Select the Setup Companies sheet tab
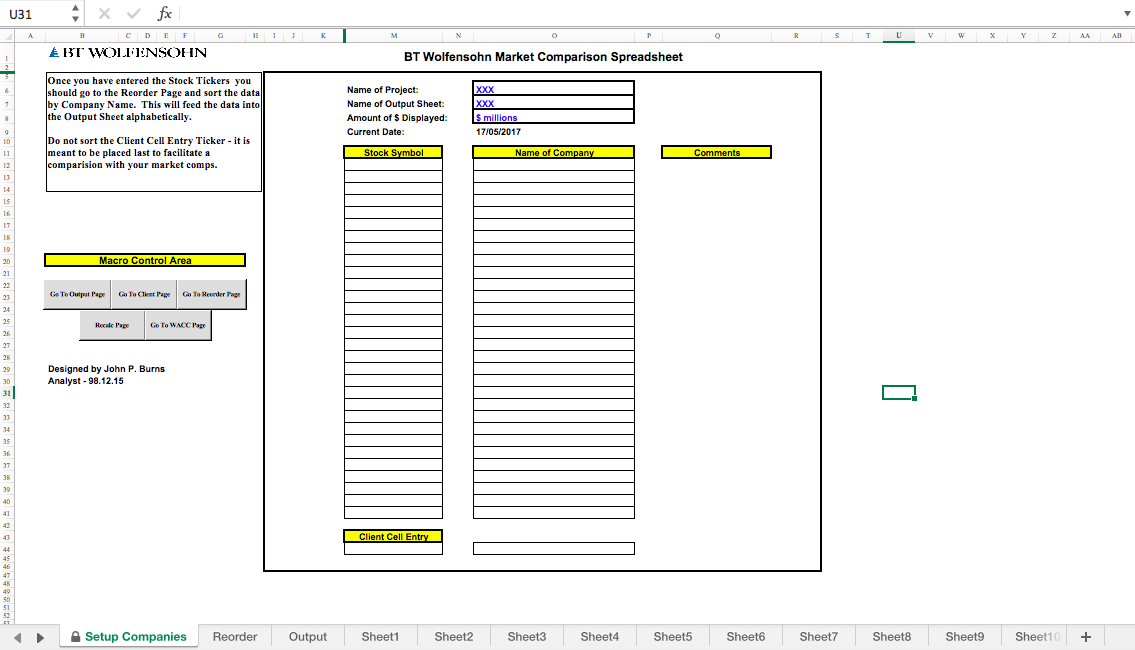The image size is (1135, 650). click(x=129, y=637)
